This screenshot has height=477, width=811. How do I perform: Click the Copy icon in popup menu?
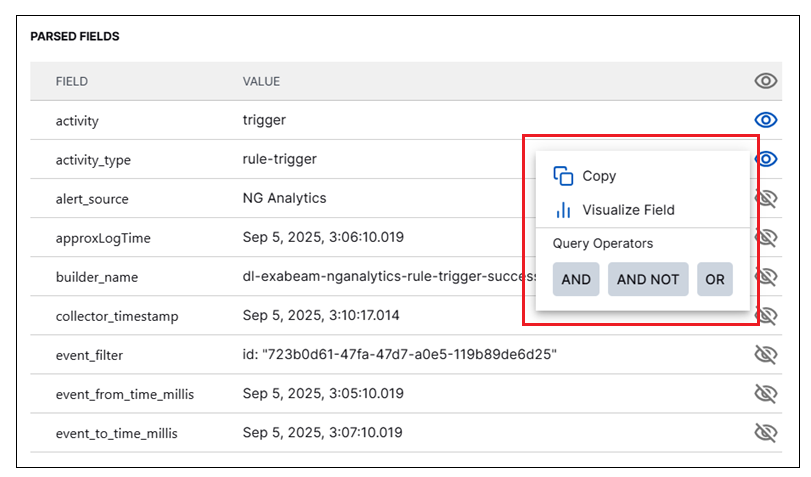click(x=563, y=176)
